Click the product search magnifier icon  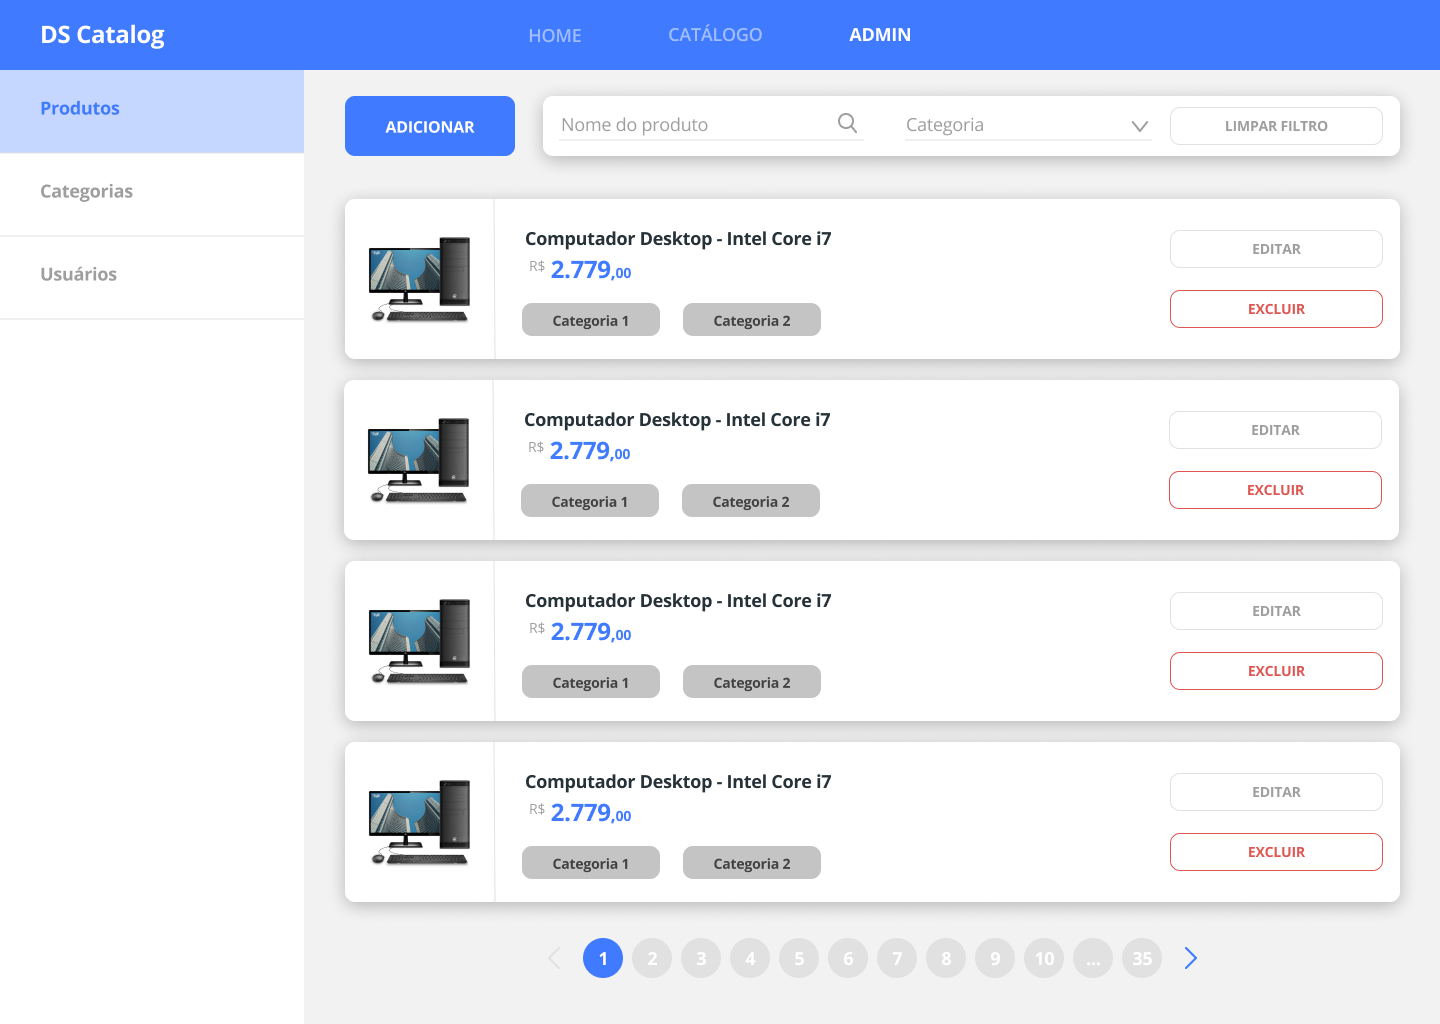(846, 122)
